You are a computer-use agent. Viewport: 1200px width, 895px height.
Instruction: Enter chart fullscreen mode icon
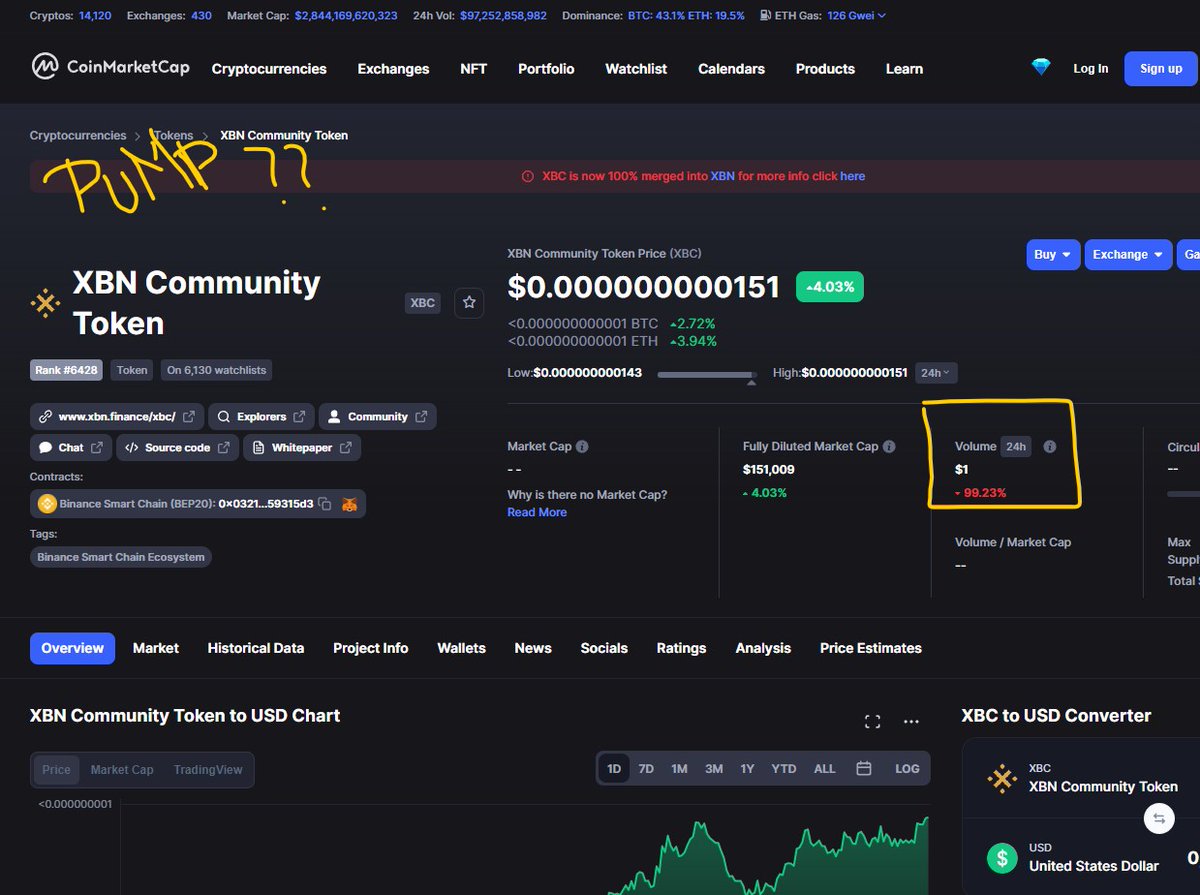click(x=872, y=721)
